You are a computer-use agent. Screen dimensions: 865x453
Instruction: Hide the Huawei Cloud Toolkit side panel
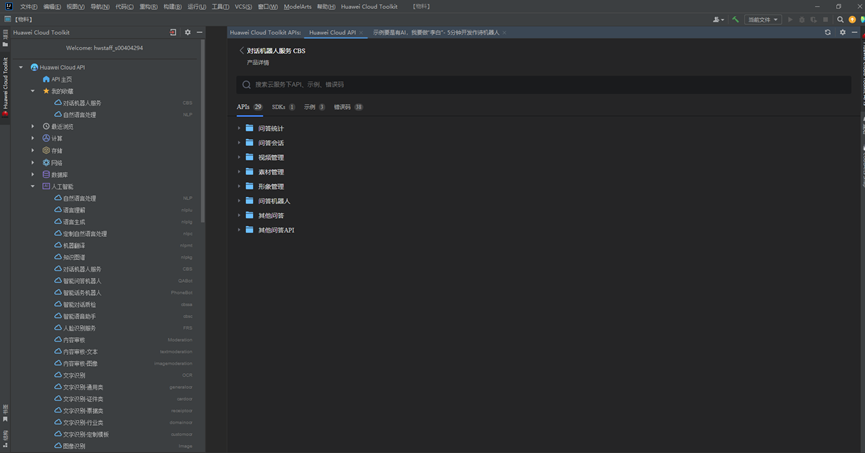[199, 33]
